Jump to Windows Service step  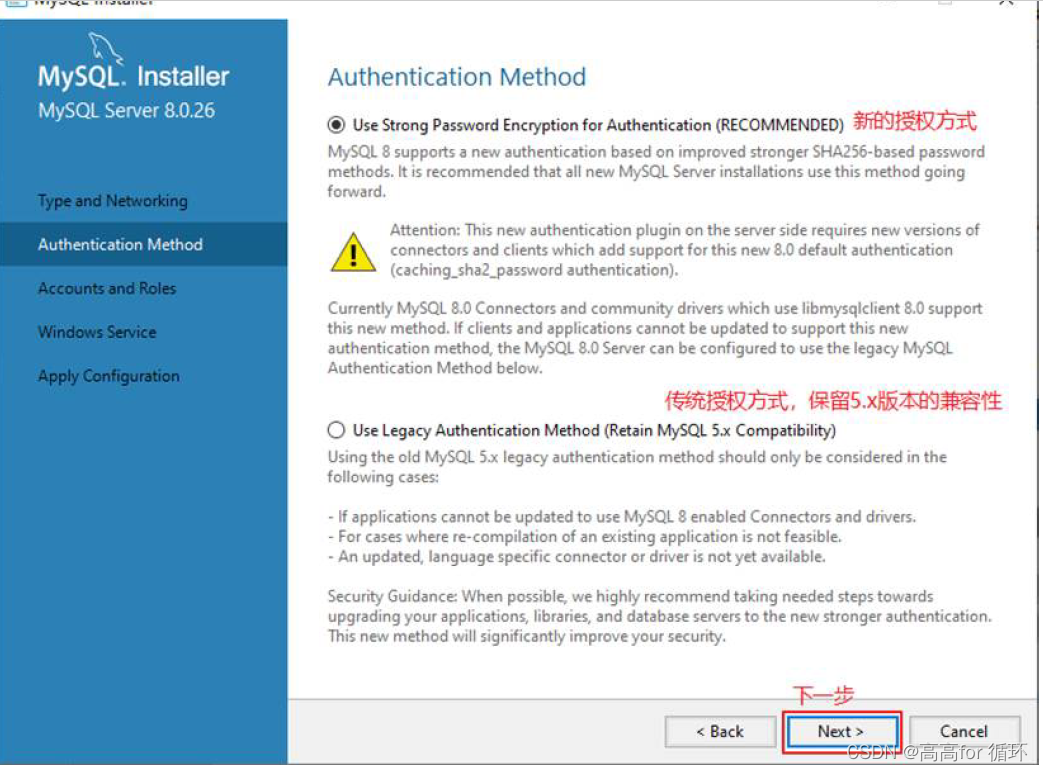pyautogui.click(x=97, y=332)
